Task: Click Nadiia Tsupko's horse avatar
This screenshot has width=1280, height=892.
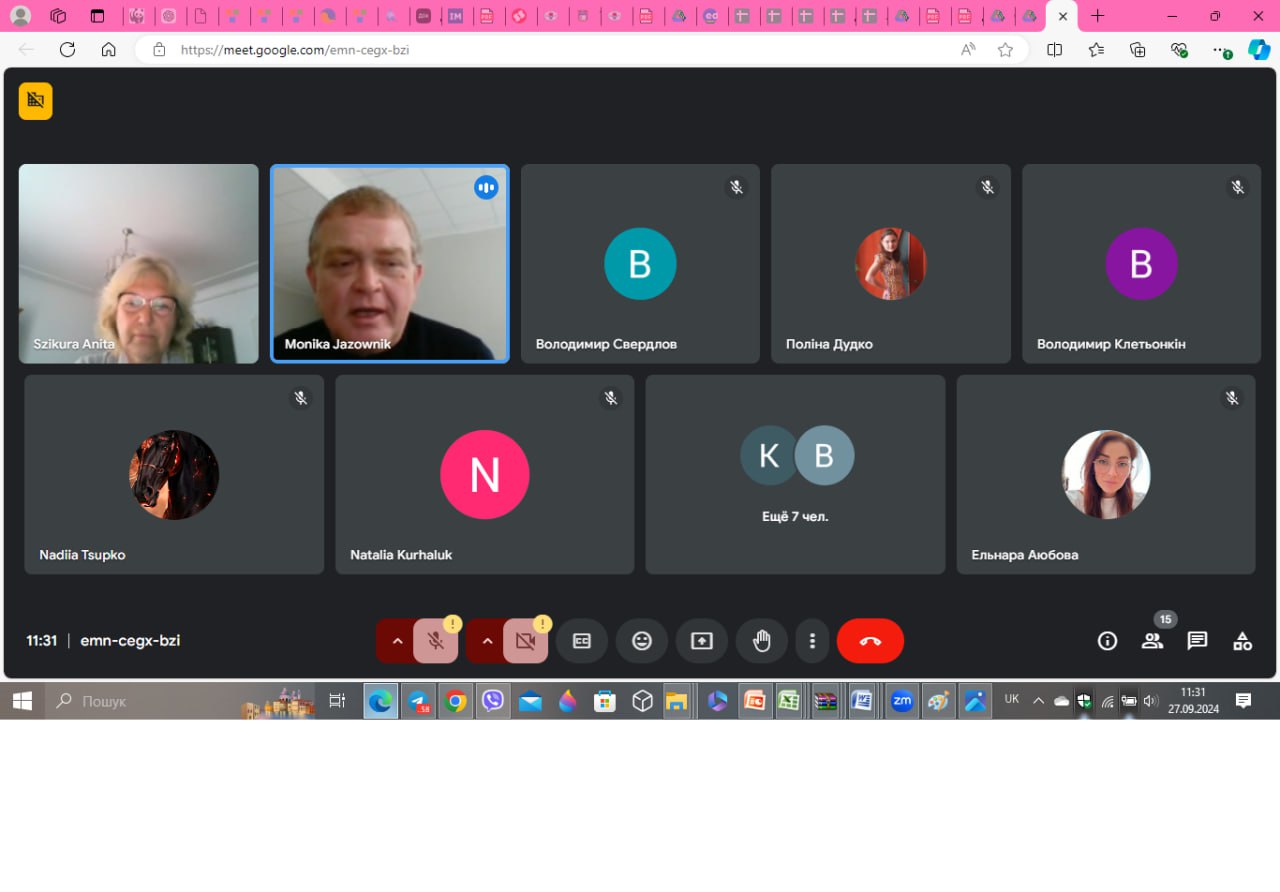Action: coord(174,475)
